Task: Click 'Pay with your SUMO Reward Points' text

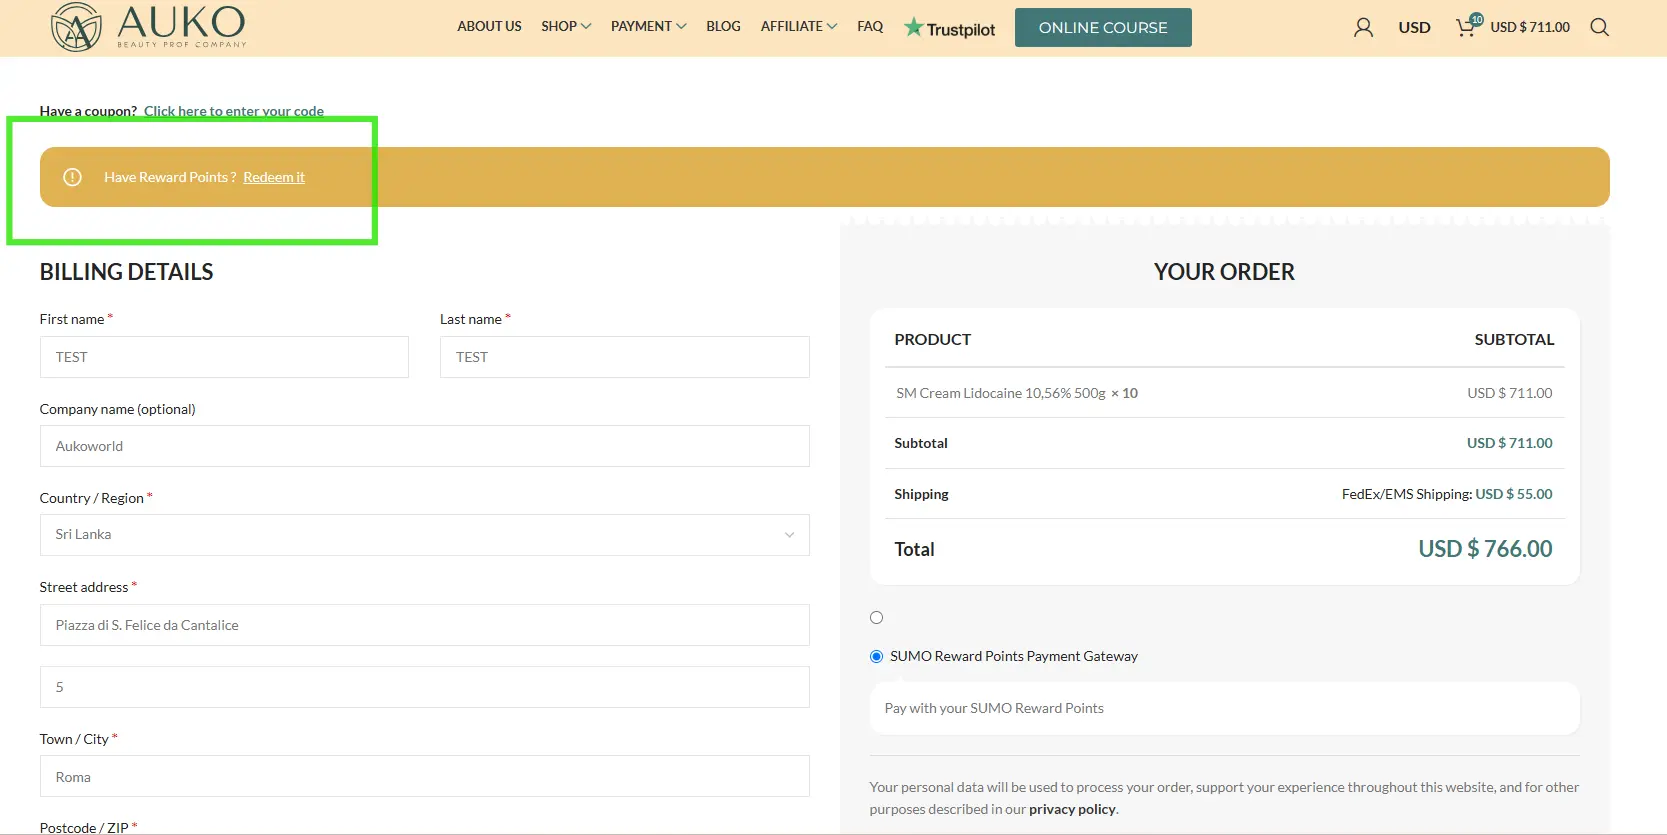Action: click(994, 708)
